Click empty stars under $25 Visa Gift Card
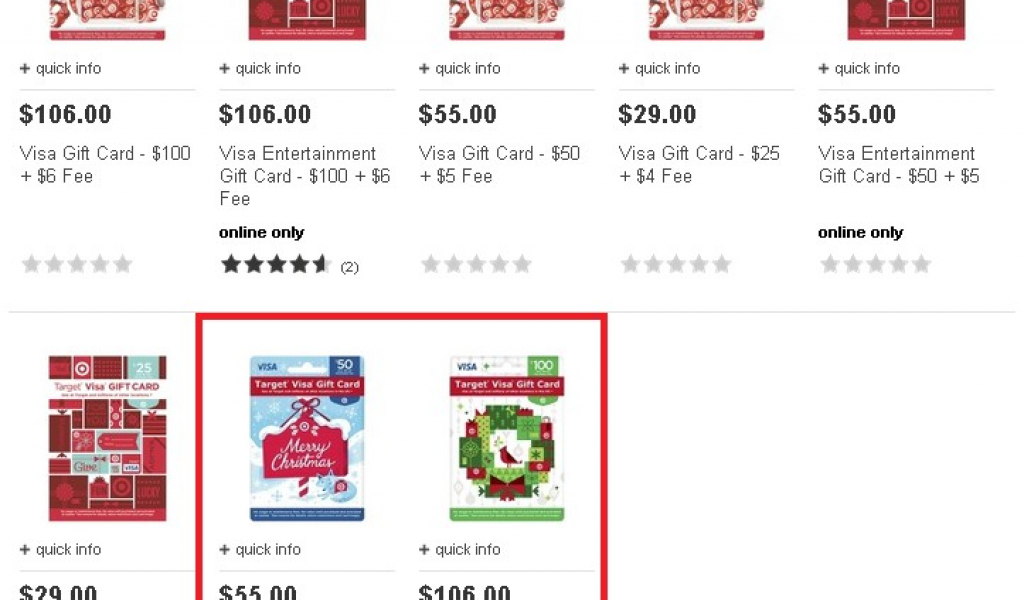Image resolution: width=1024 pixels, height=600 pixels. pos(676,264)
